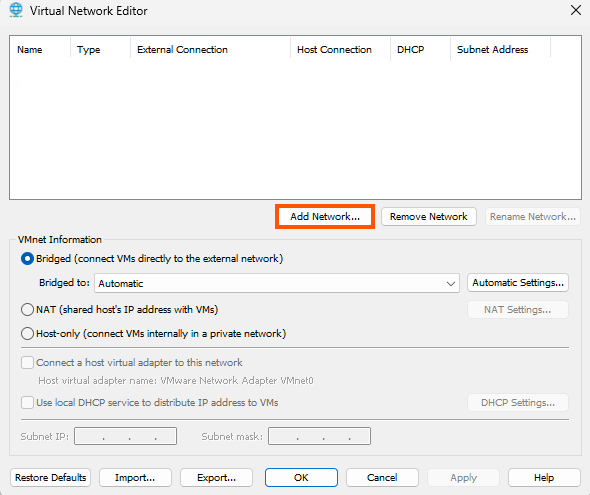Click the Export button
Screen dimensions: 590x495
click(x=216, y=478)
